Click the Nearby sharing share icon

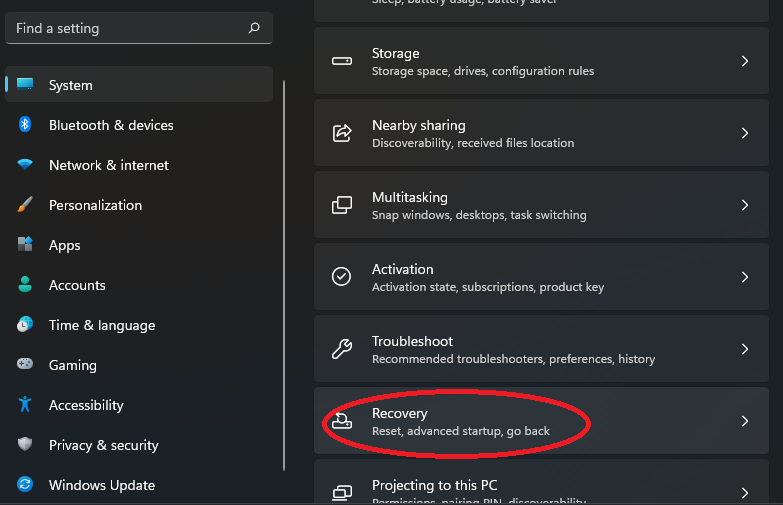click(x=342, y=133)
